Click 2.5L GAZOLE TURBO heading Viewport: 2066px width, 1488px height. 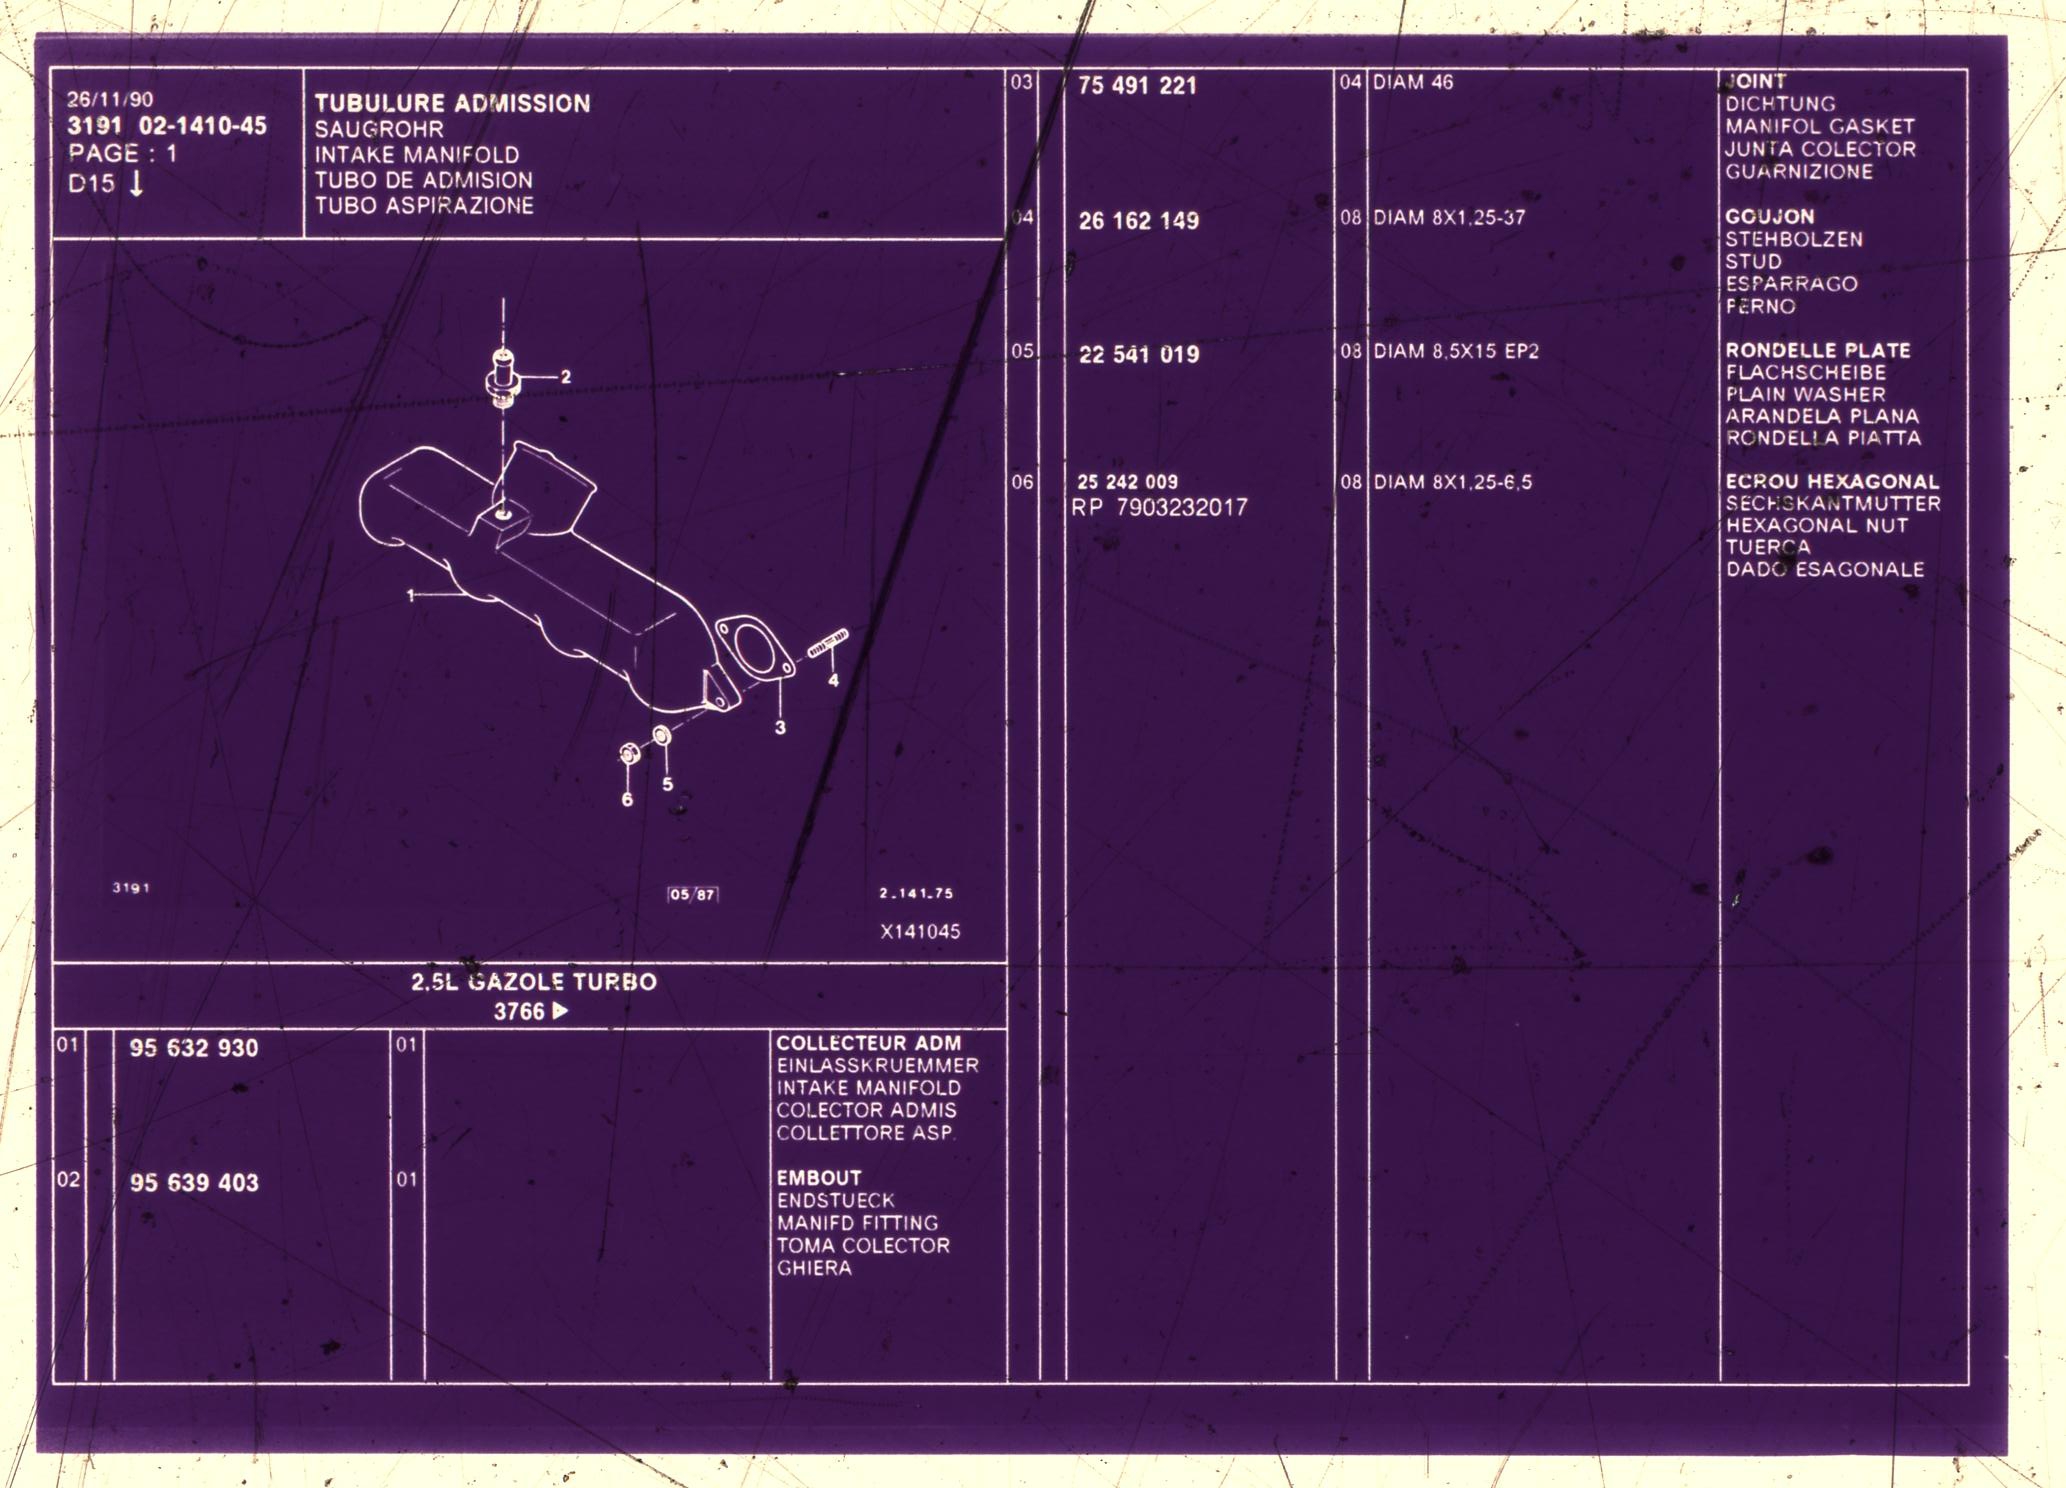534,982
